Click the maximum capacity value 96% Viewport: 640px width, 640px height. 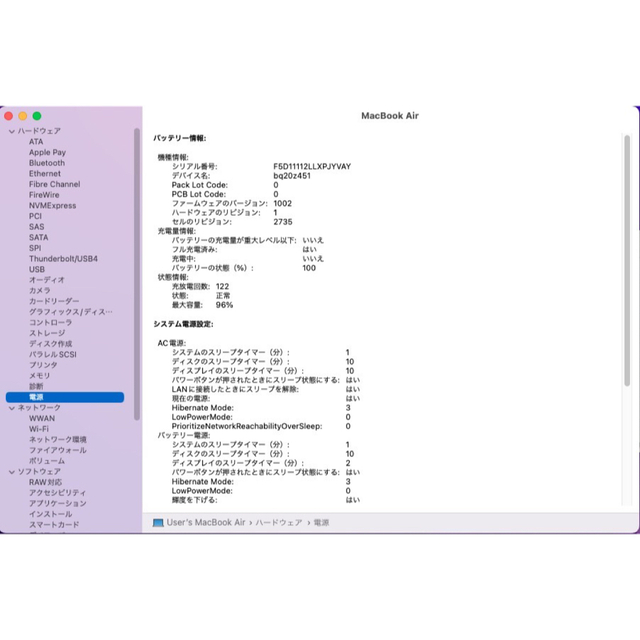pos(224,305)
